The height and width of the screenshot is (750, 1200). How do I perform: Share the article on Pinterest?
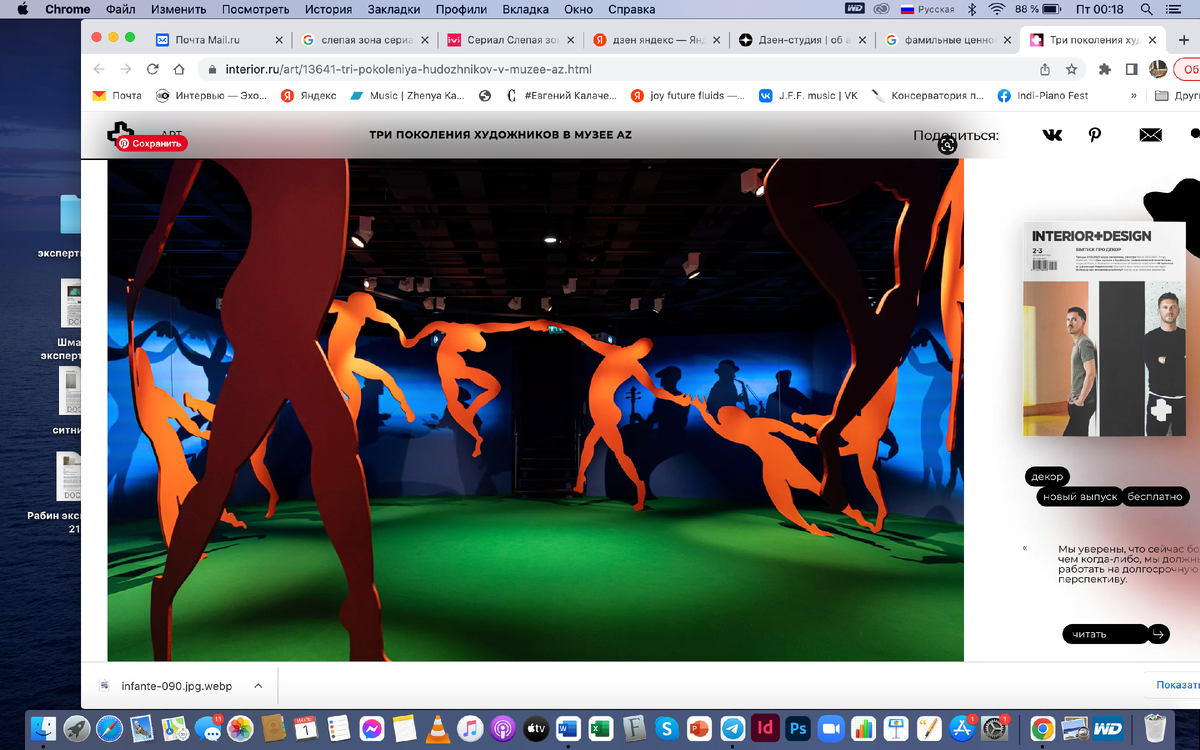[x=1095, y=135]
